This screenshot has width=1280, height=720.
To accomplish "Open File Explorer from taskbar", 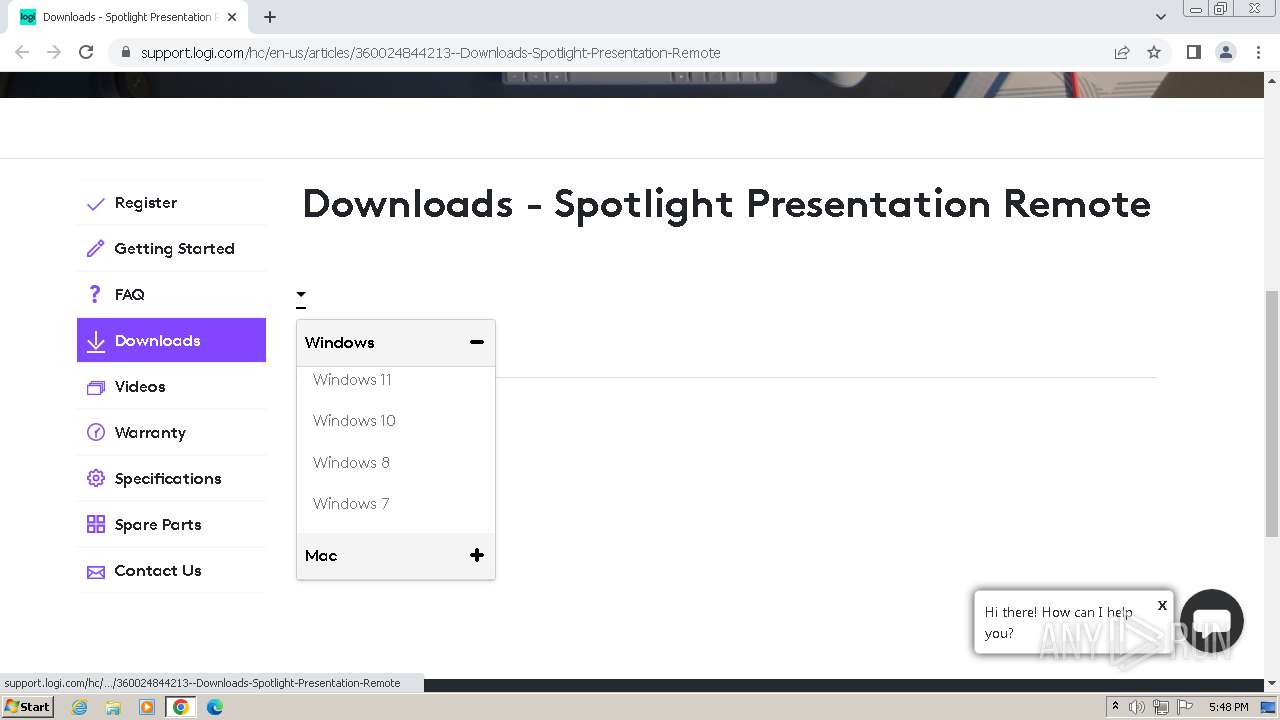I will [x=113, y=707].
